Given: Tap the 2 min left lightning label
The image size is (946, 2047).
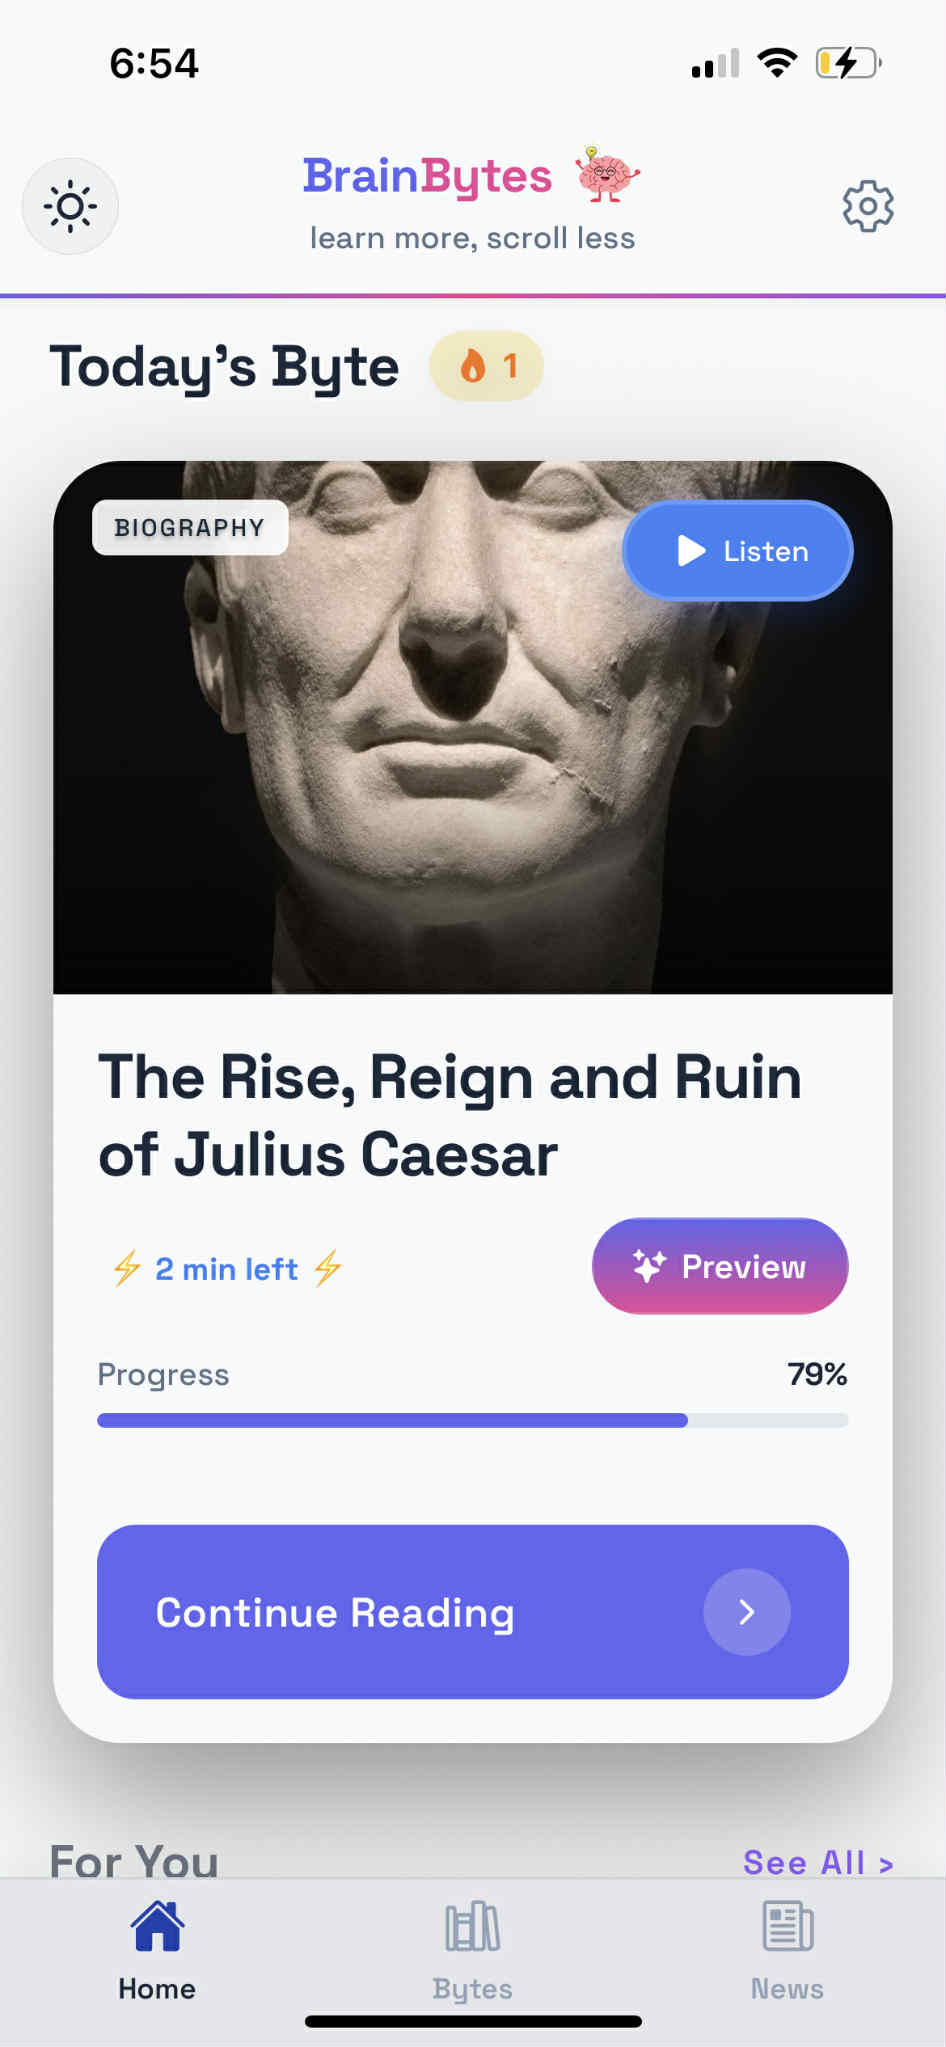Looking at the screenshot, I should coord(227,1269).
